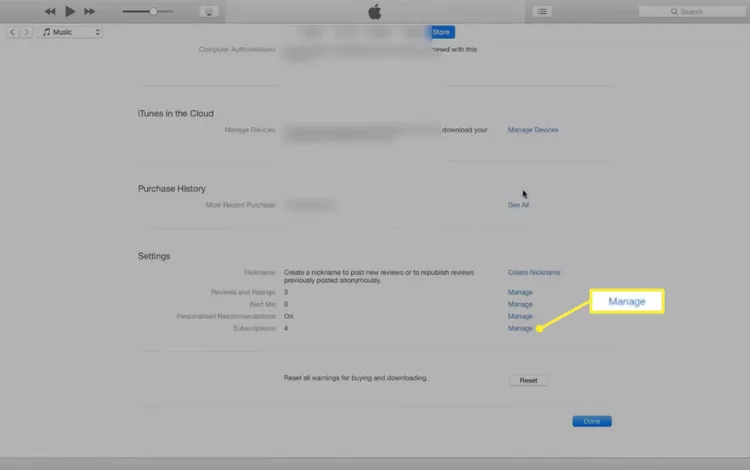Click the 'Settings' section heading
Screen dimensions: 750x470
(154, 256)
